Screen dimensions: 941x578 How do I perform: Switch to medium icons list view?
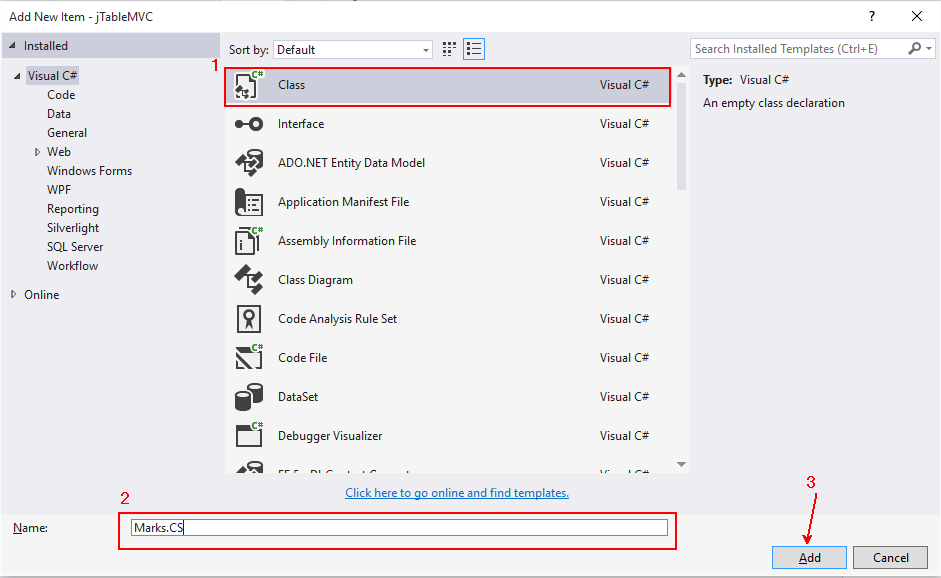coord(474,49)
